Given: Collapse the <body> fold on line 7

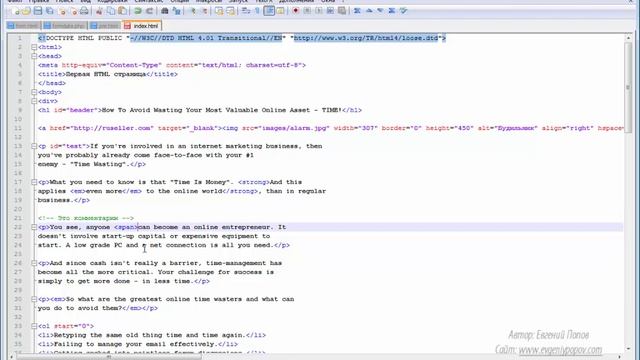Looking at the screenshot, I should 34,92.
